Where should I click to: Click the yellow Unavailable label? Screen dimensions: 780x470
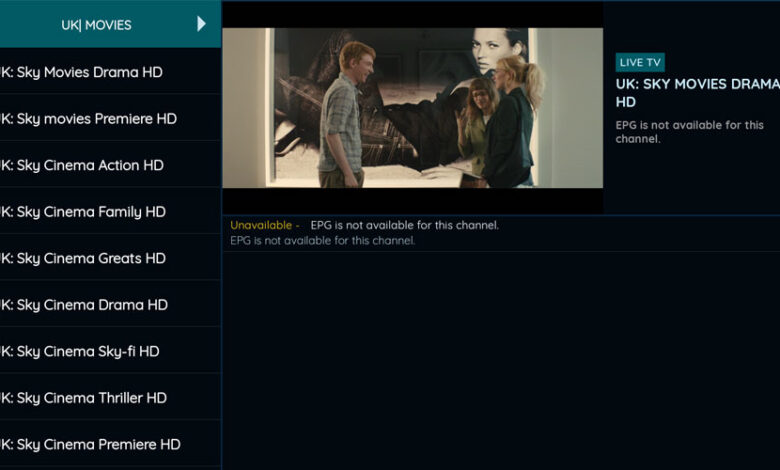click(265, 225)
